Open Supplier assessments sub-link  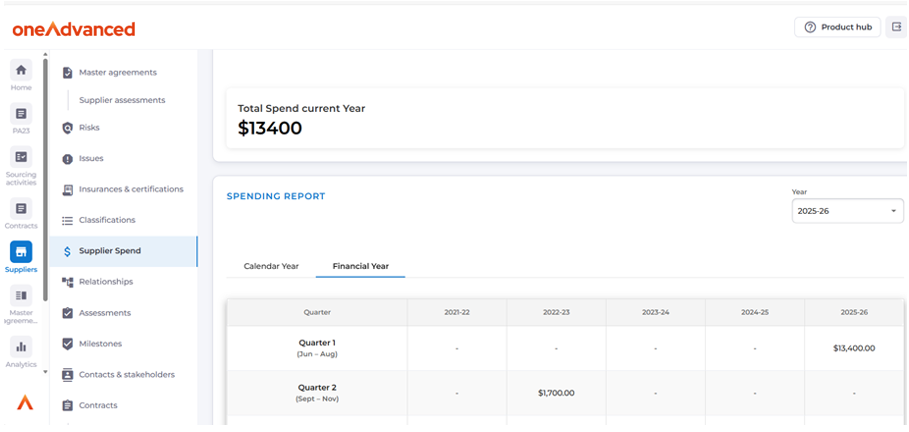[x=122, y=100]
